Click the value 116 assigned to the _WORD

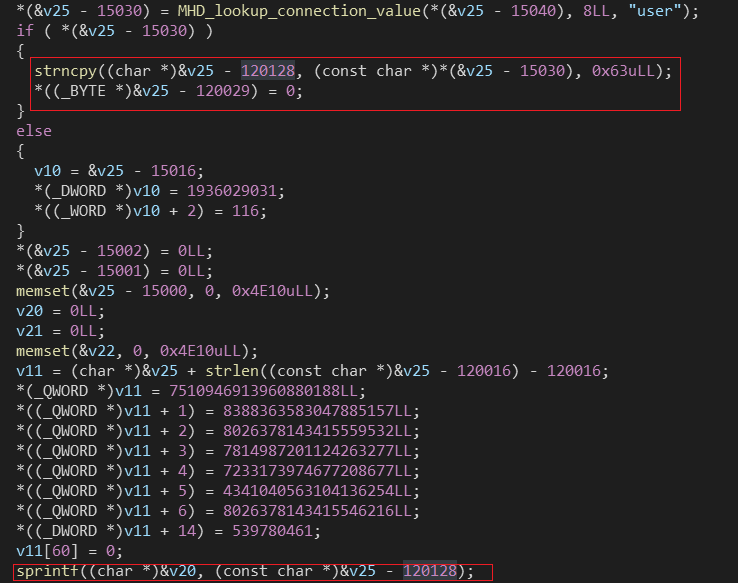245,211
